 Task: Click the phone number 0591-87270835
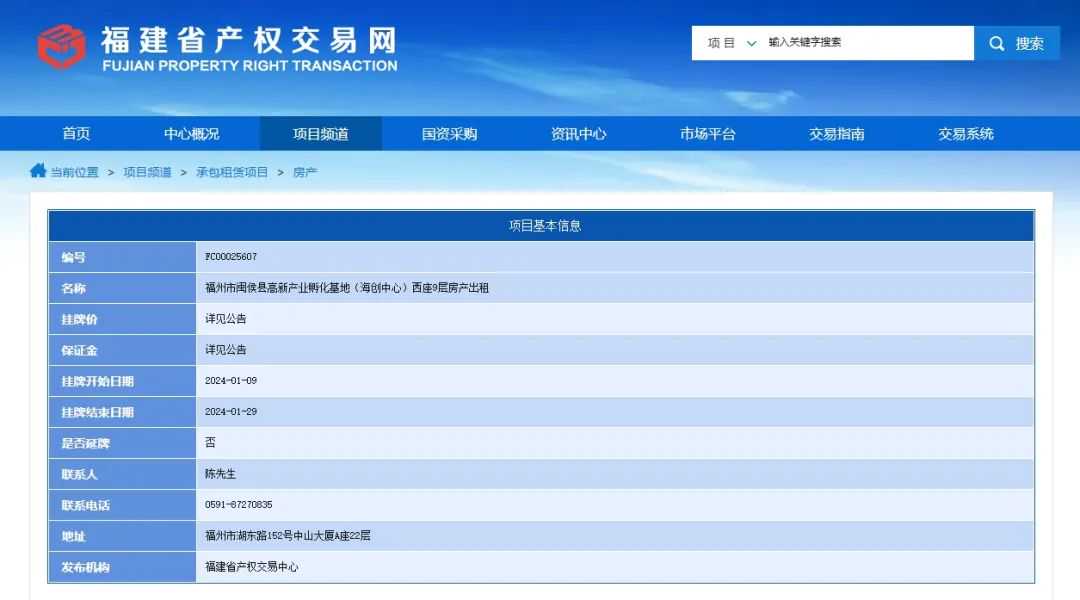click(239, 505)
